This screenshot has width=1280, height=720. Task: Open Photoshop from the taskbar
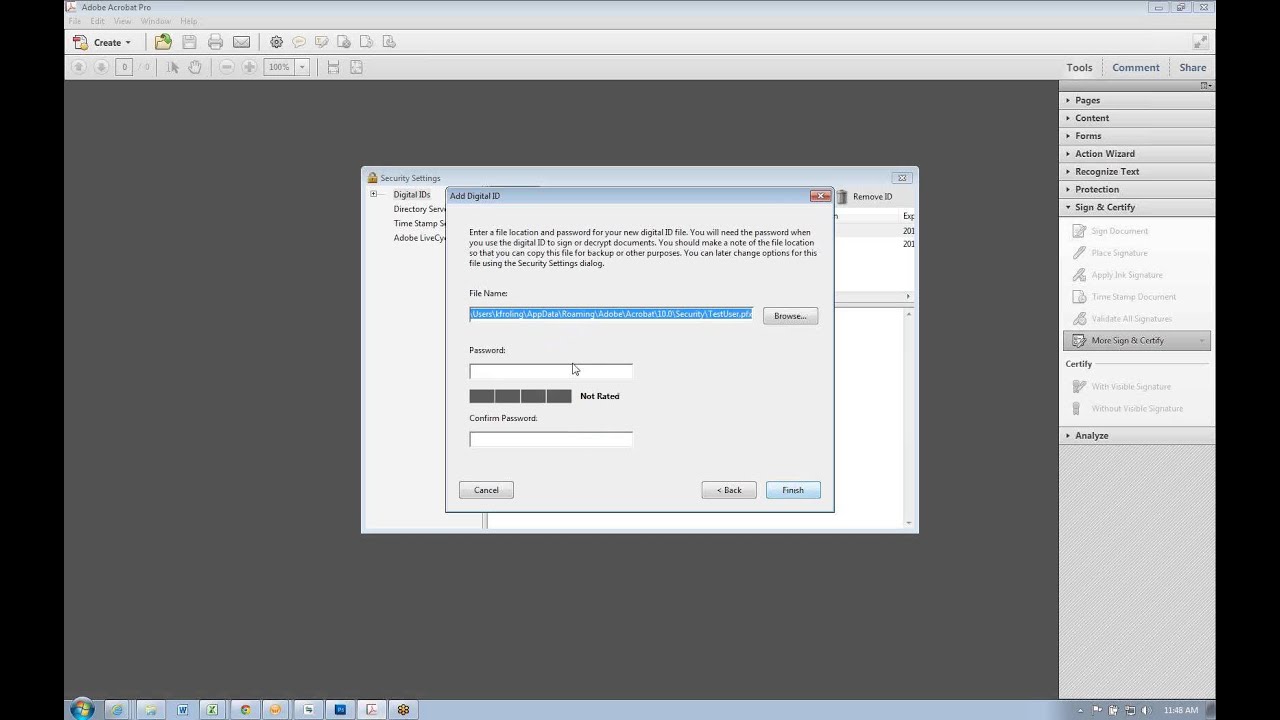[x=339, y=710]
